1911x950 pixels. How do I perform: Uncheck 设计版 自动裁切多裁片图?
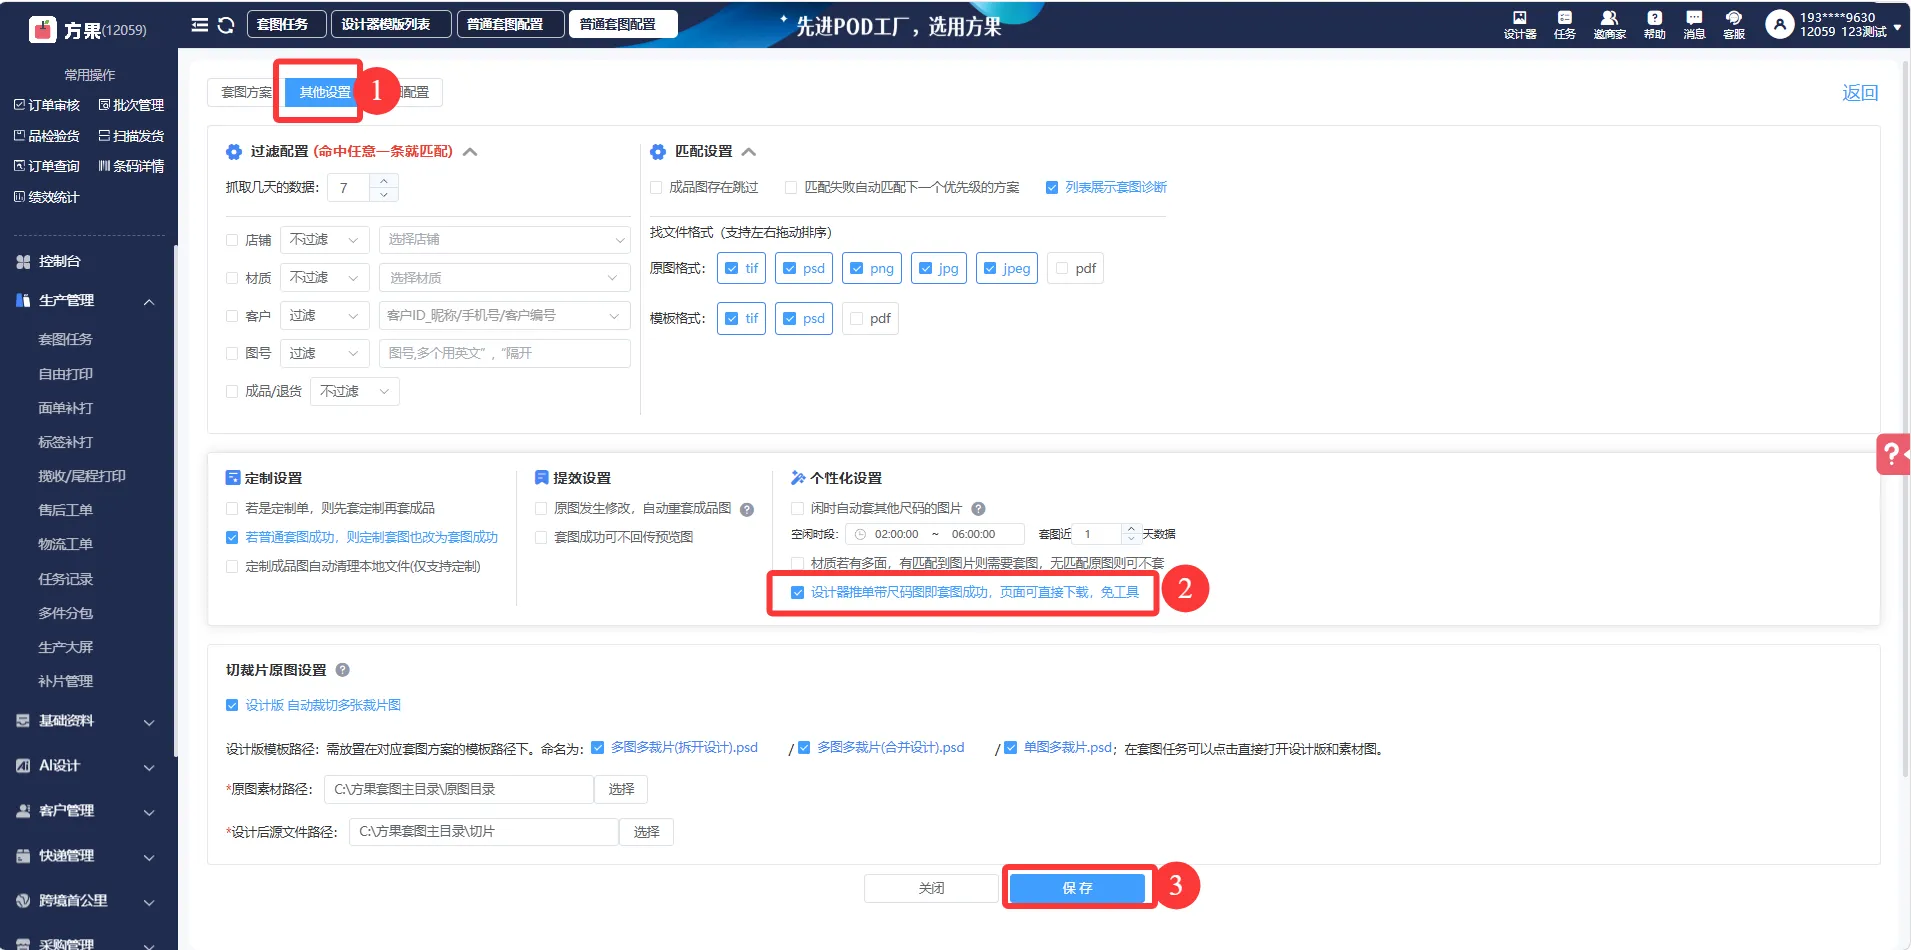click(232, 705)
